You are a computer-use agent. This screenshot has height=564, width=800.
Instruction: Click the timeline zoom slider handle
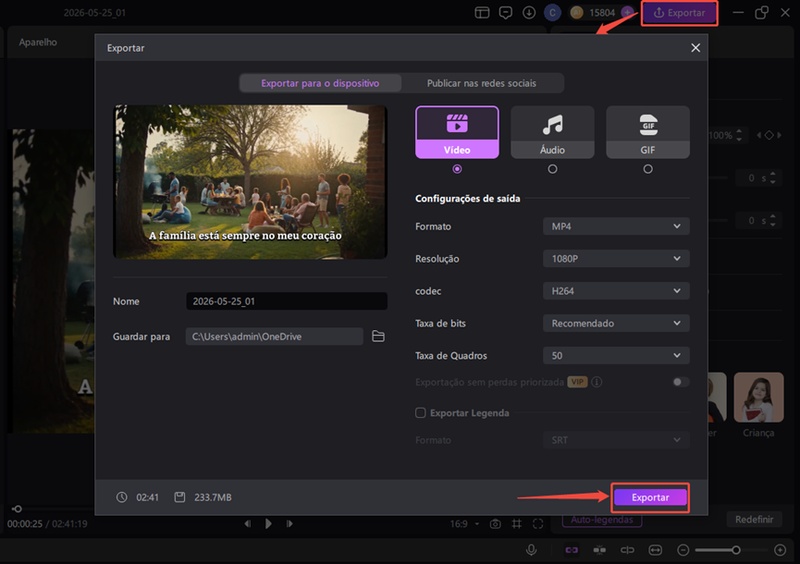click(x=736, y=550)
